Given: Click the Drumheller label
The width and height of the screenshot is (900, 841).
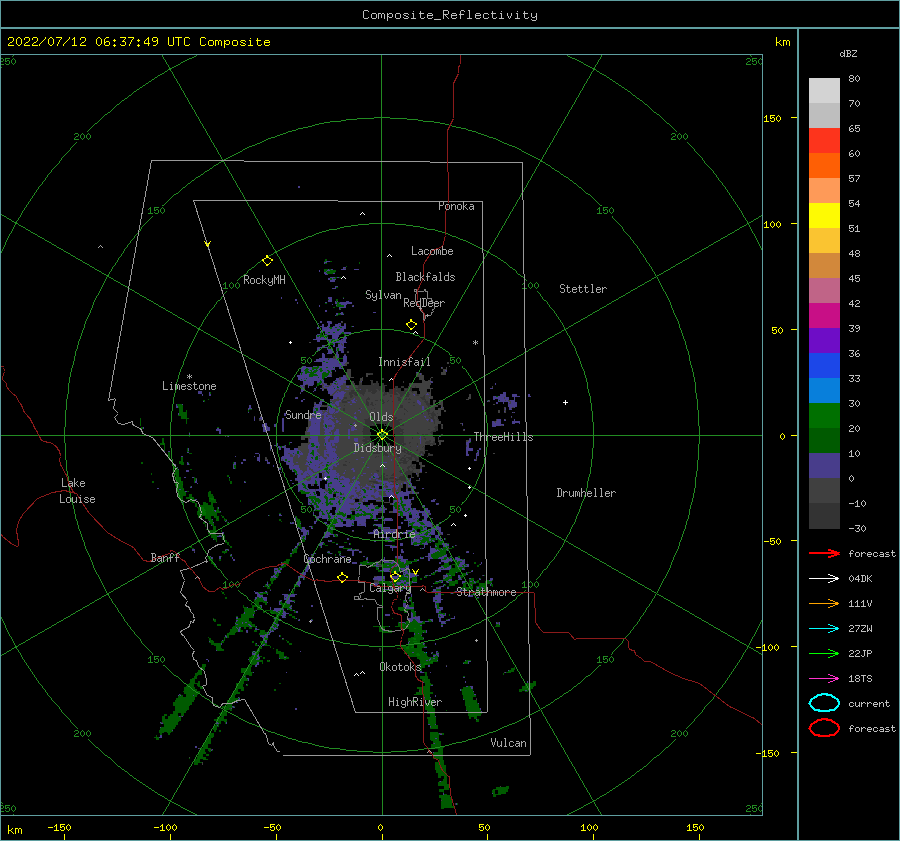Looking at the screenshot, I should coord(586,493).
